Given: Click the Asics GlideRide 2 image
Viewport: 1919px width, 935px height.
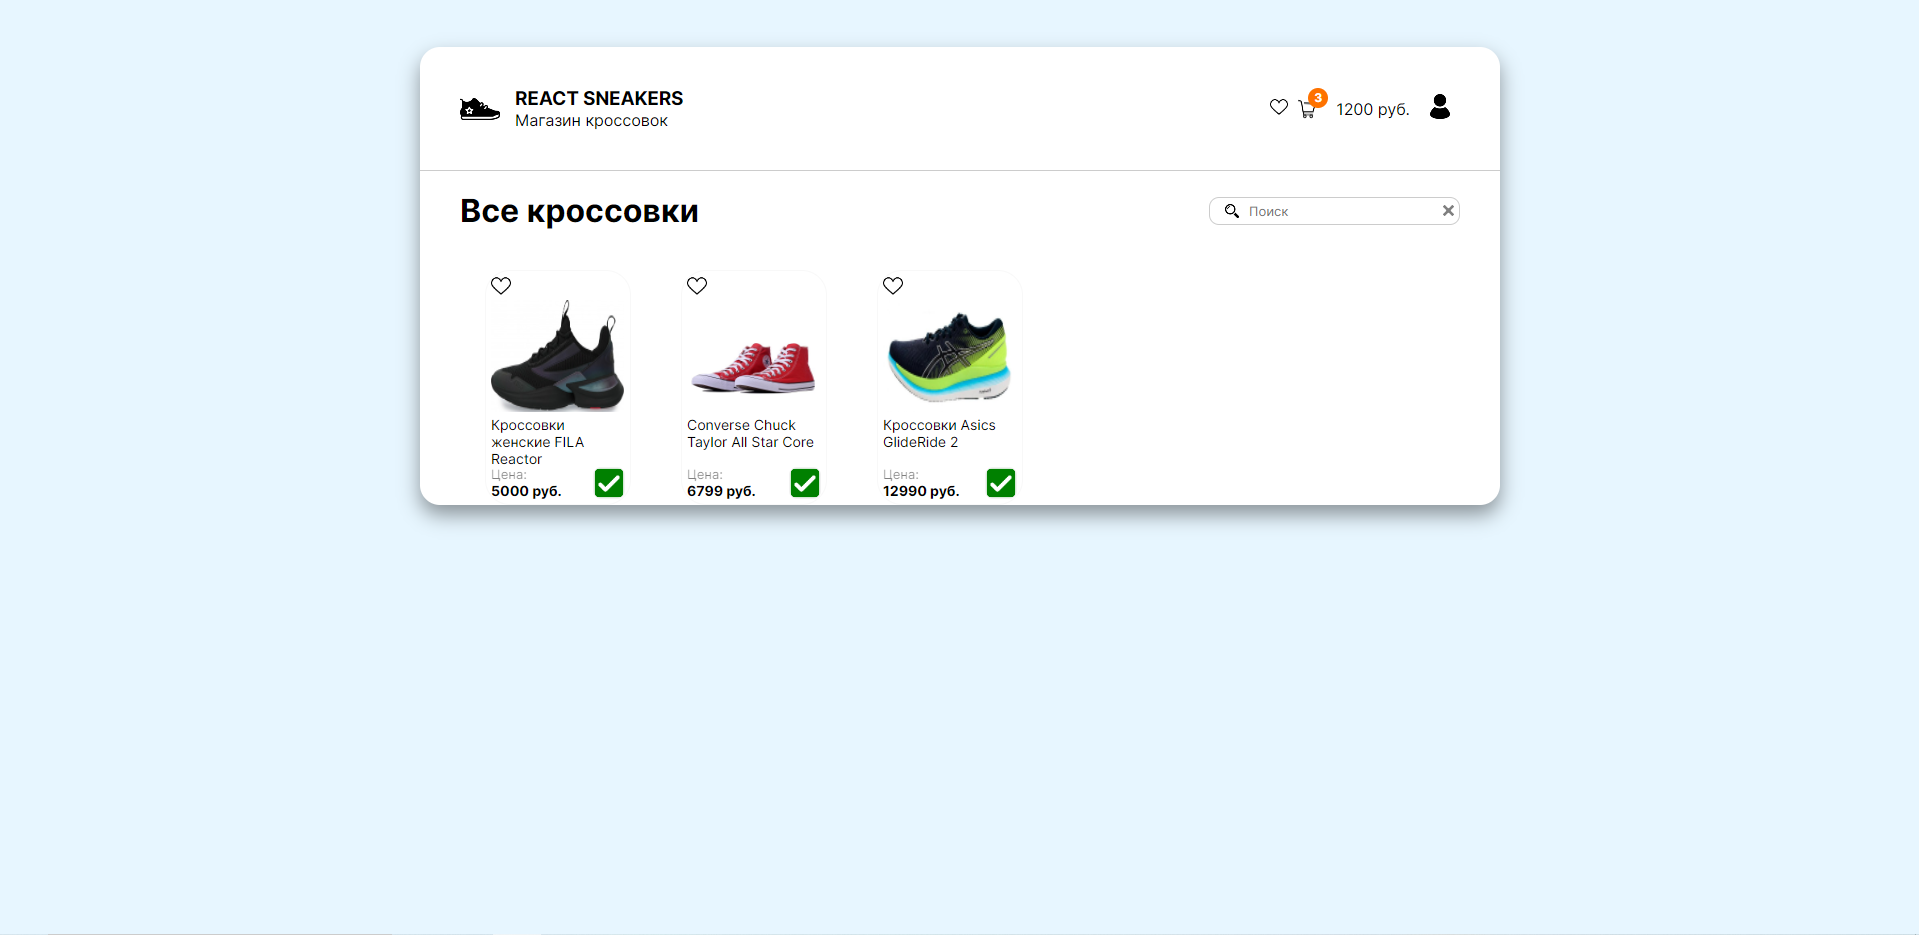Looking at the screenshot, I should pyautogui.click(x=949, y=357).
